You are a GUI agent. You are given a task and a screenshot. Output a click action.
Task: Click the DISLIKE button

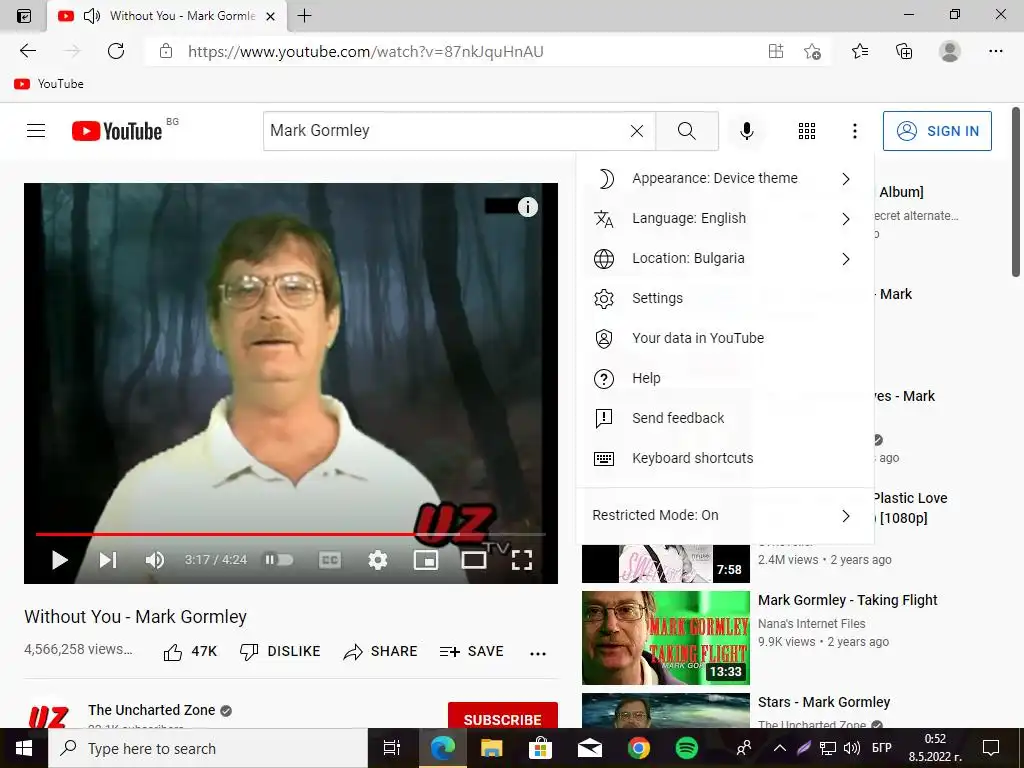click(x=280, y=652)
